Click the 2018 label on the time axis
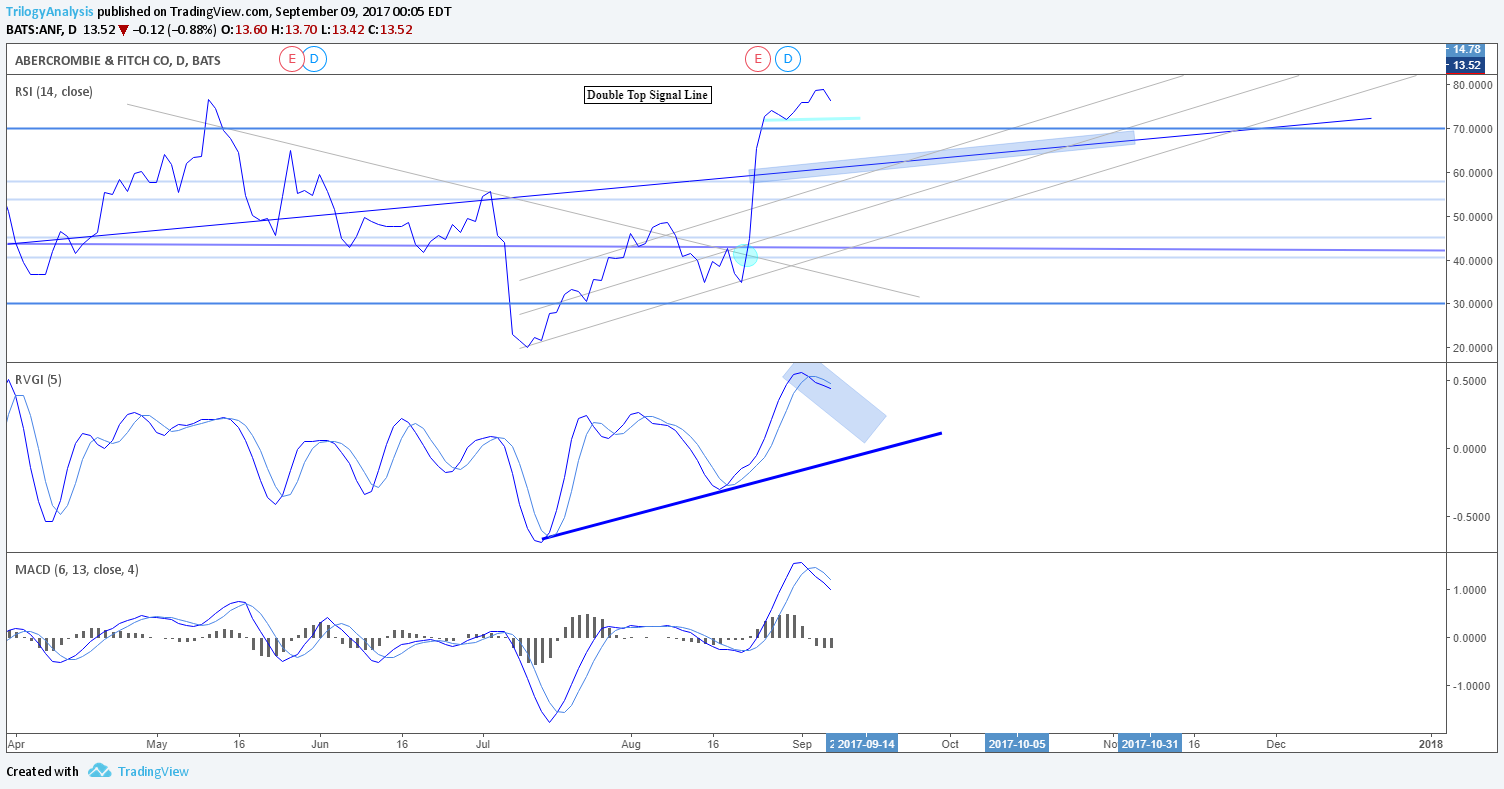This screenshot has width=1504, height=789. pyautogui.click(x=1431, y=744)
